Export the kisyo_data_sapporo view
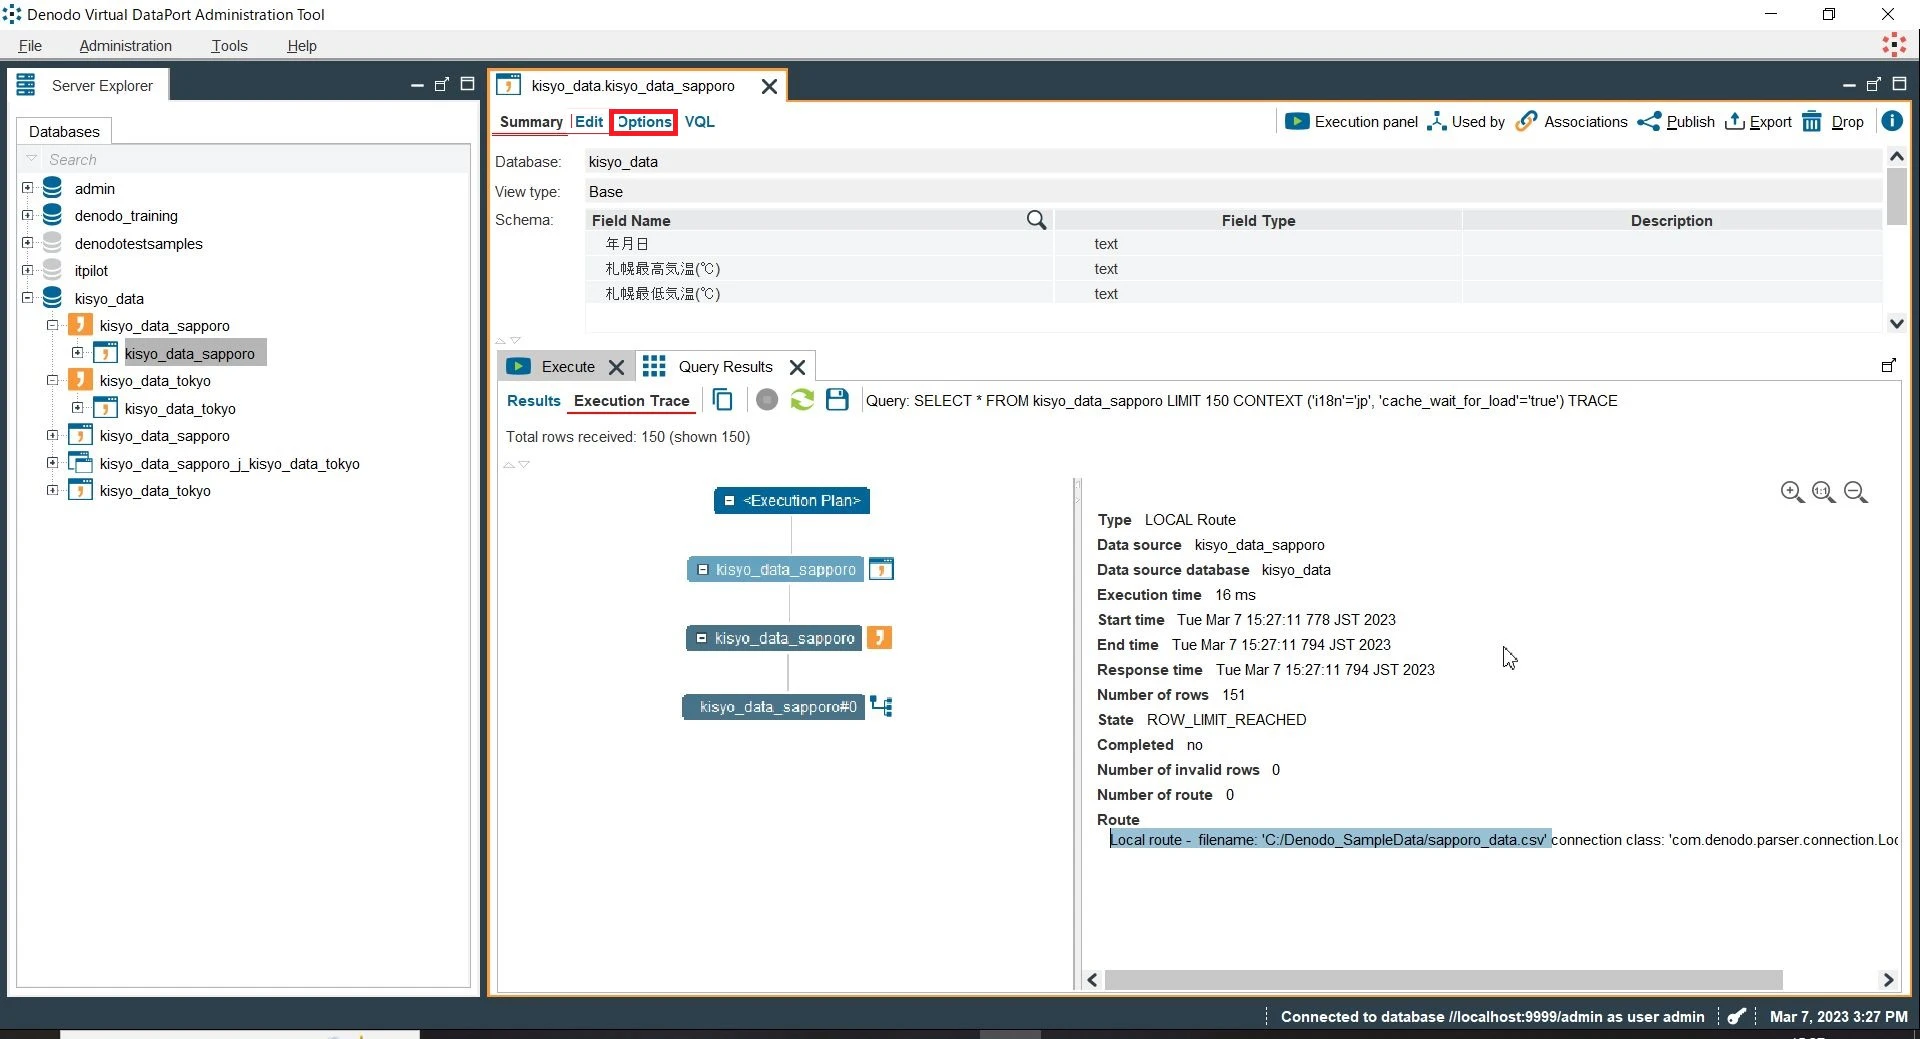 tap(1758, 122)
